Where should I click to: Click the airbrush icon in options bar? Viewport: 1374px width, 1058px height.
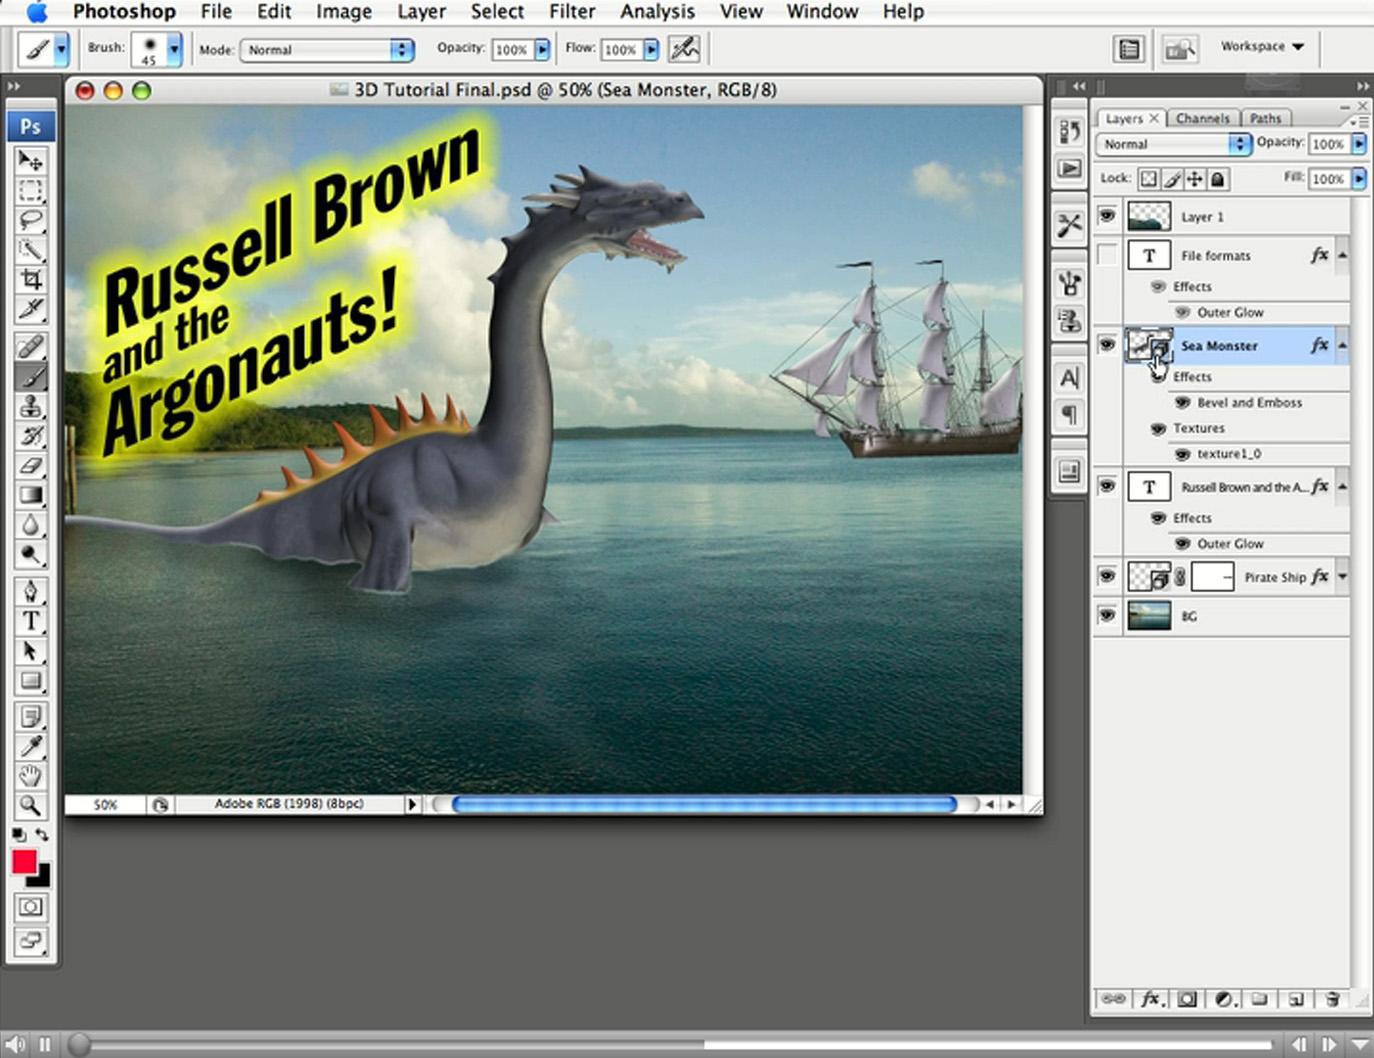(x=684, y=49)
